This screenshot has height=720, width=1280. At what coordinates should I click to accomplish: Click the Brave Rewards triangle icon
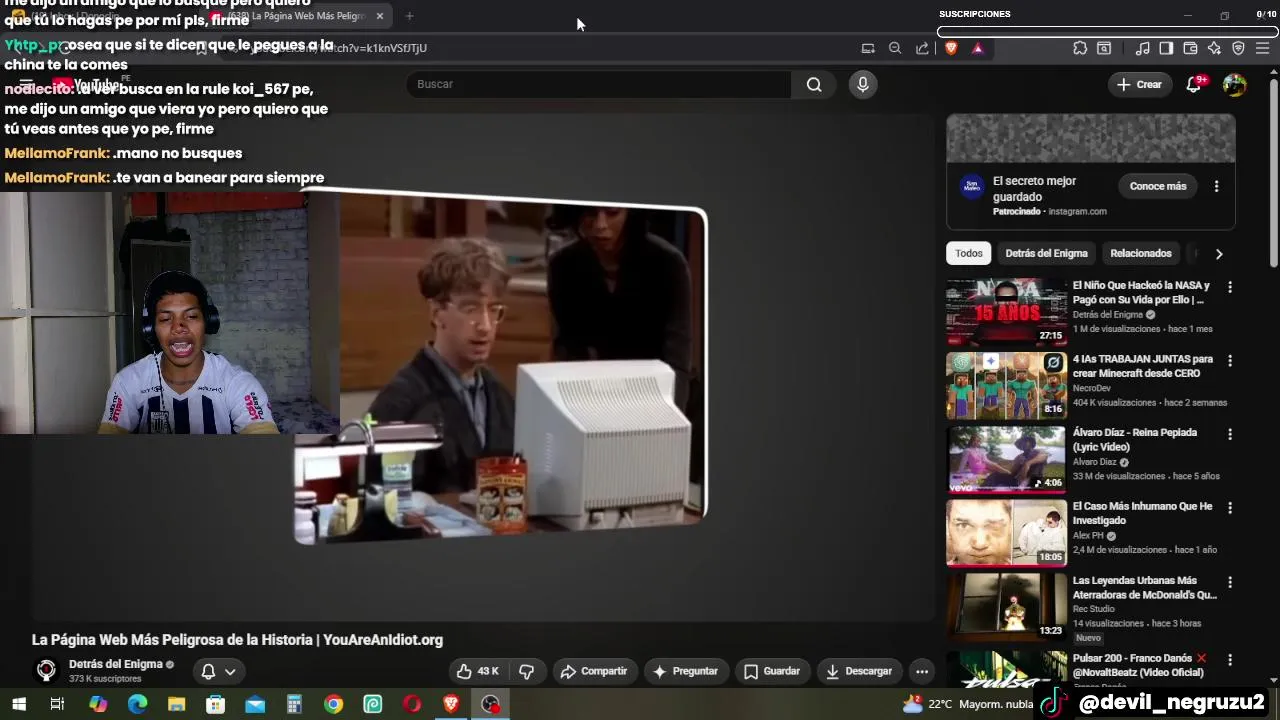978,48
